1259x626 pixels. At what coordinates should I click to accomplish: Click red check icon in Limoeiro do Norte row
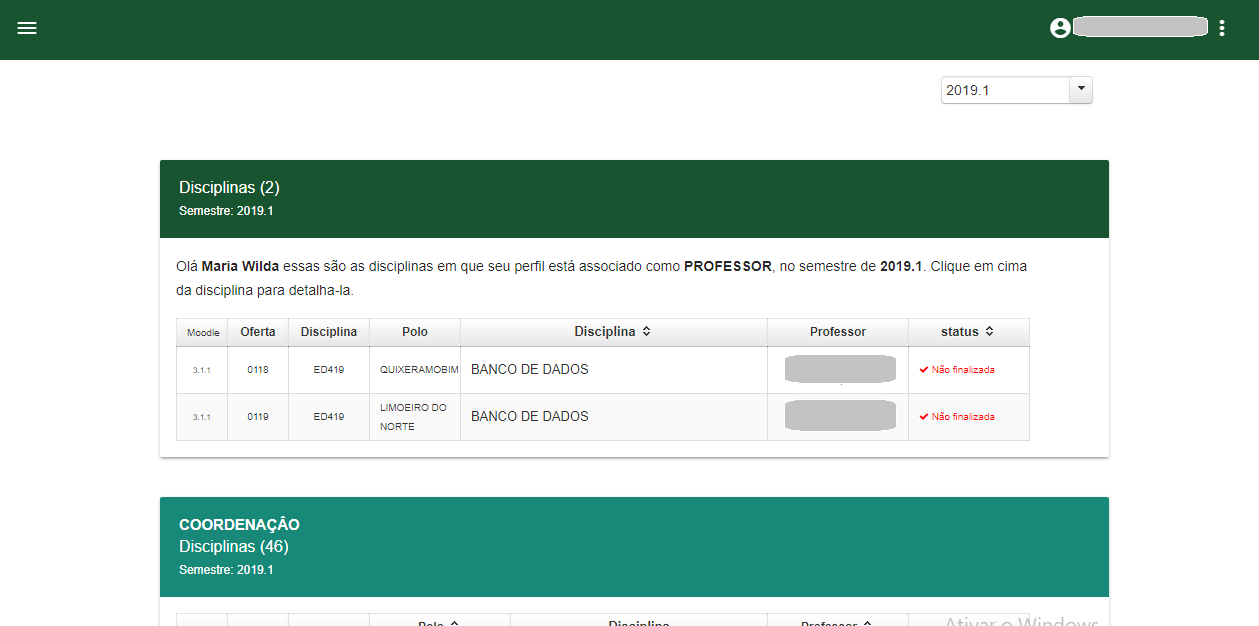[x=923, y=417]
